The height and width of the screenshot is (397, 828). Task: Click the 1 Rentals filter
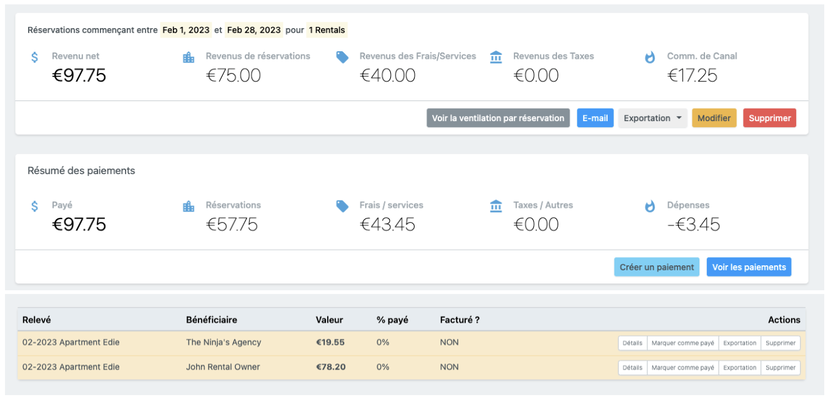pos(327,30)
